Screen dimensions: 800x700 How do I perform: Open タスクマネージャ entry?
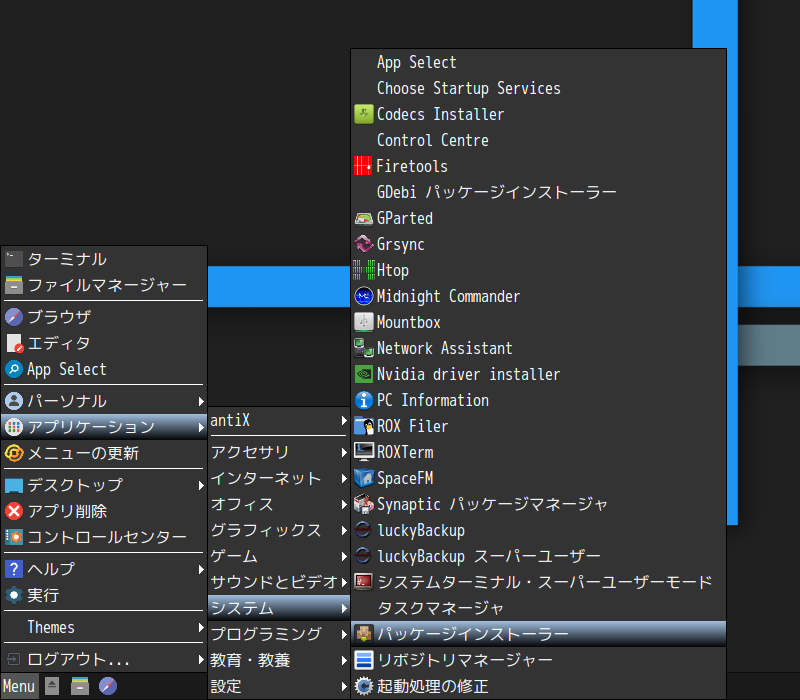[538, 608]
